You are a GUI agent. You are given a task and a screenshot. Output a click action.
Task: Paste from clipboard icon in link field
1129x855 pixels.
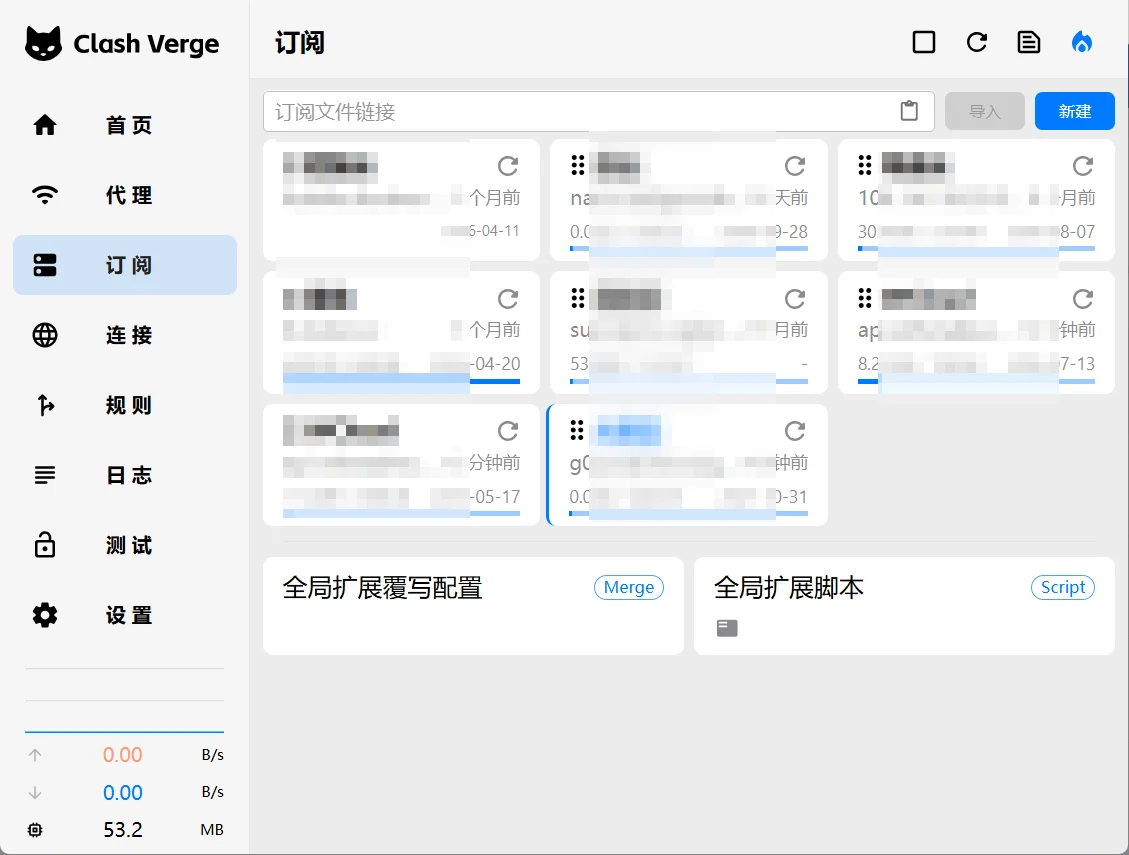(x=909, y=111)
